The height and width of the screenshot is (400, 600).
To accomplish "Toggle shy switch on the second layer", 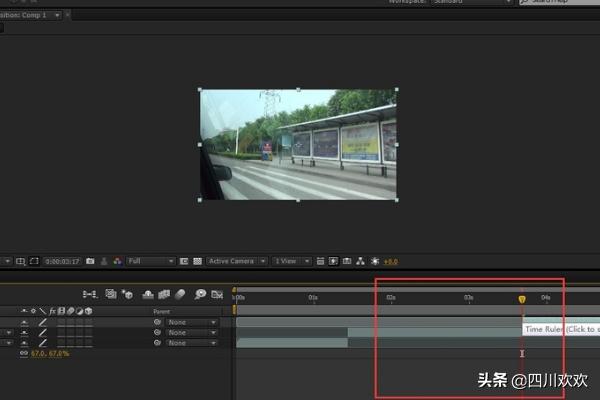I will click(24, 333).
